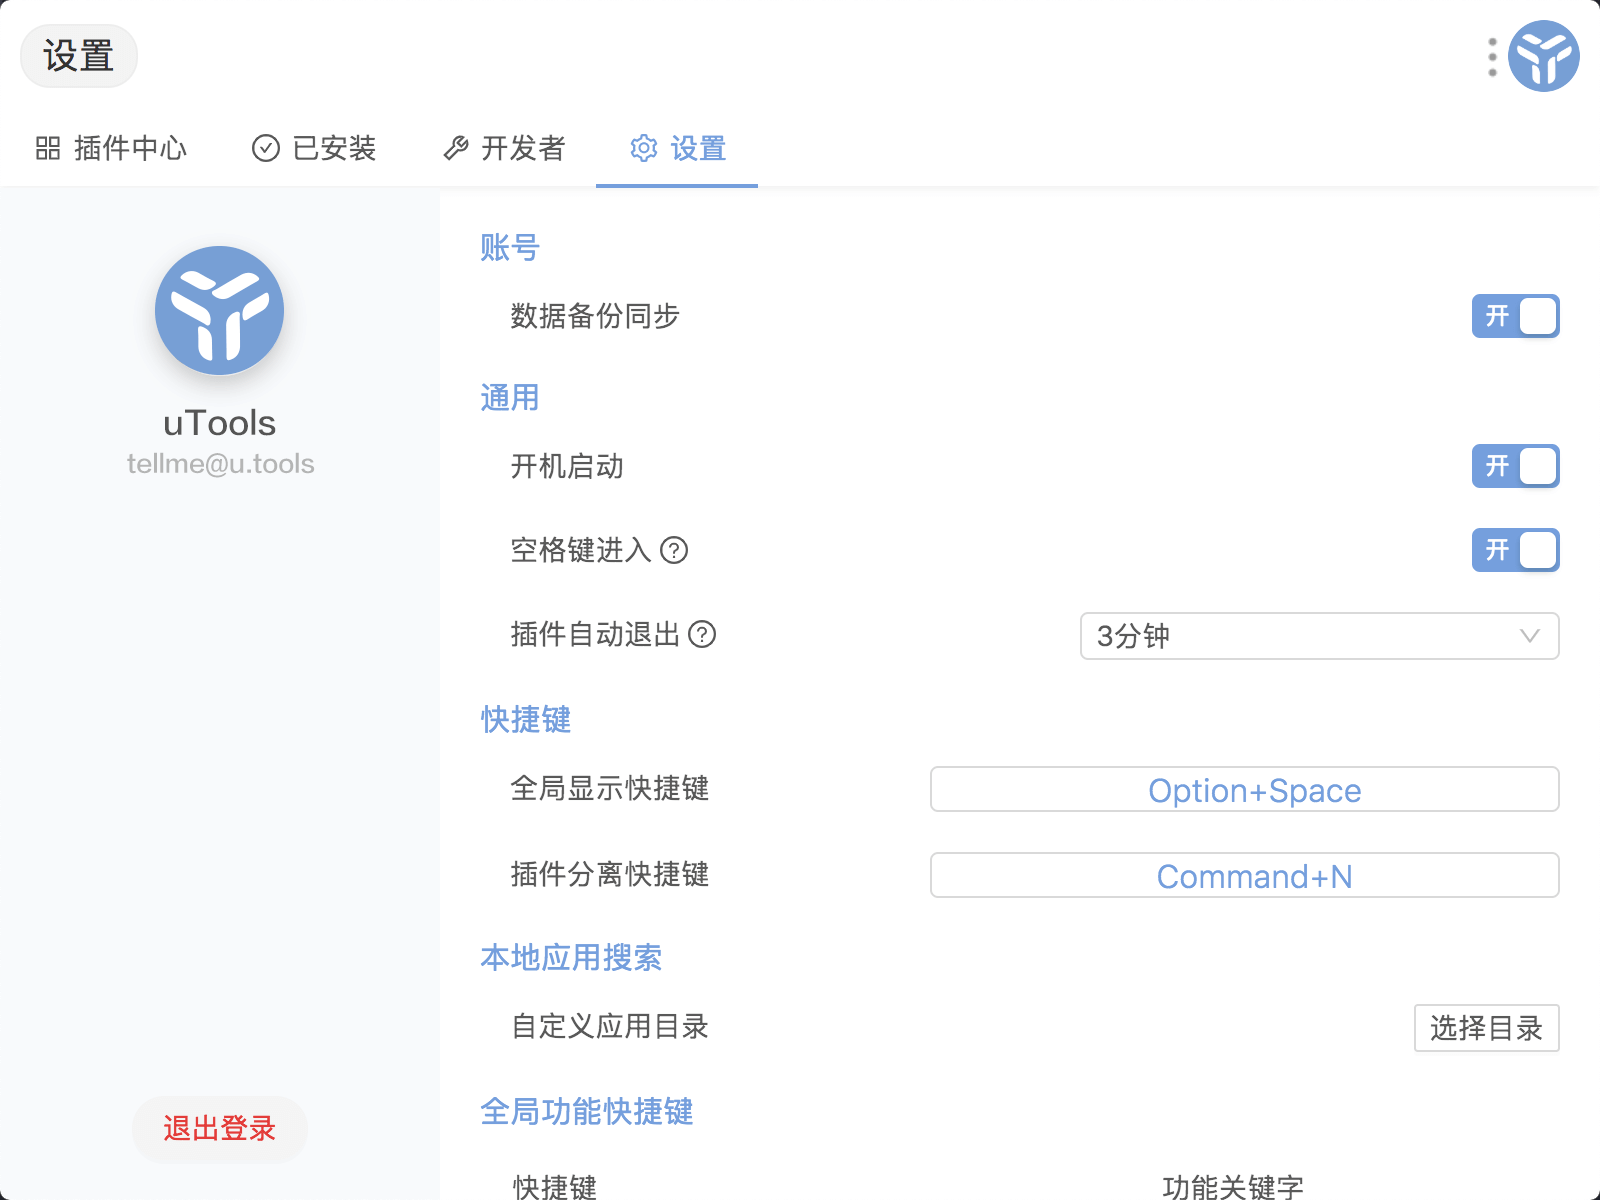Open the three-dot overflow menu
Viewport: 1600px width, 1200px height.
click(1492, 56)
